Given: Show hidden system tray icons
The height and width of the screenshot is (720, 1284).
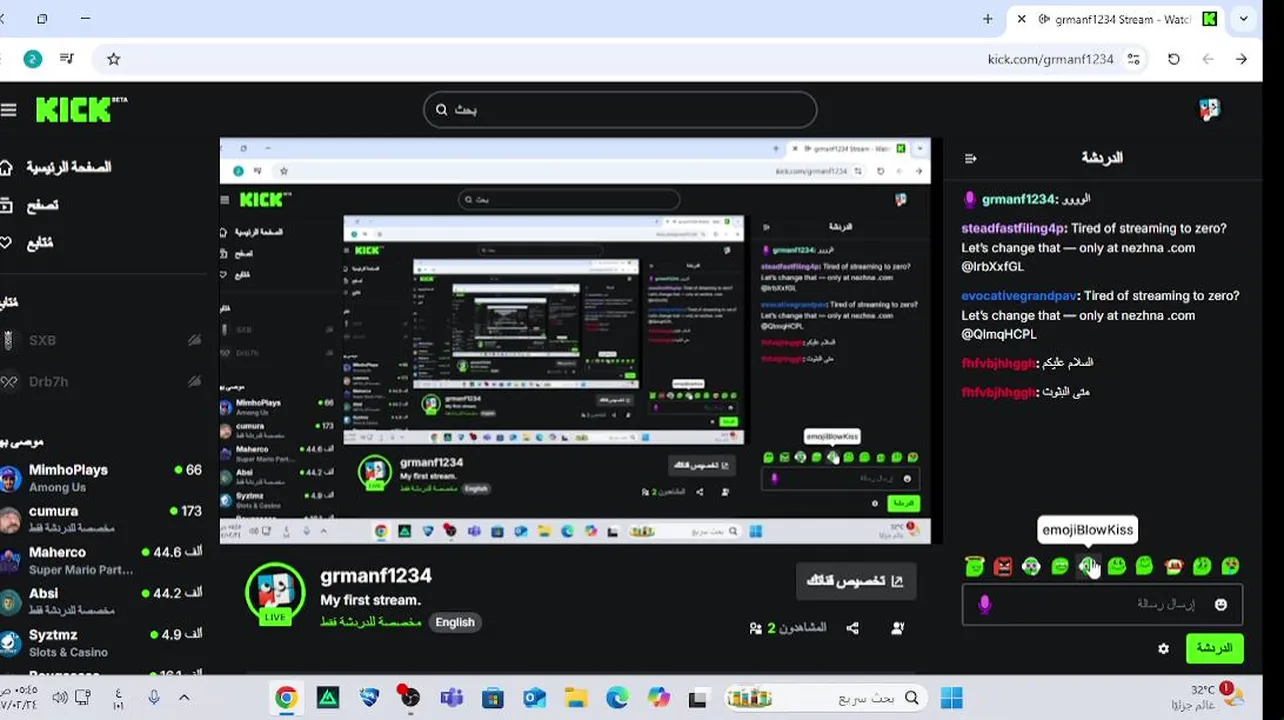Looking at the screenshot, I should point(184,698).
